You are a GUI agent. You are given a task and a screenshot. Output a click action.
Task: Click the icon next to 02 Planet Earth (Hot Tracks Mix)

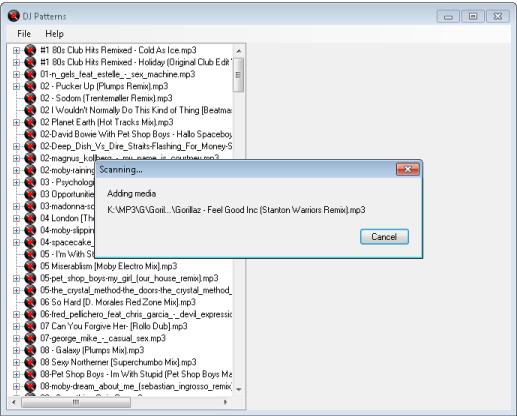coord(30,122)
